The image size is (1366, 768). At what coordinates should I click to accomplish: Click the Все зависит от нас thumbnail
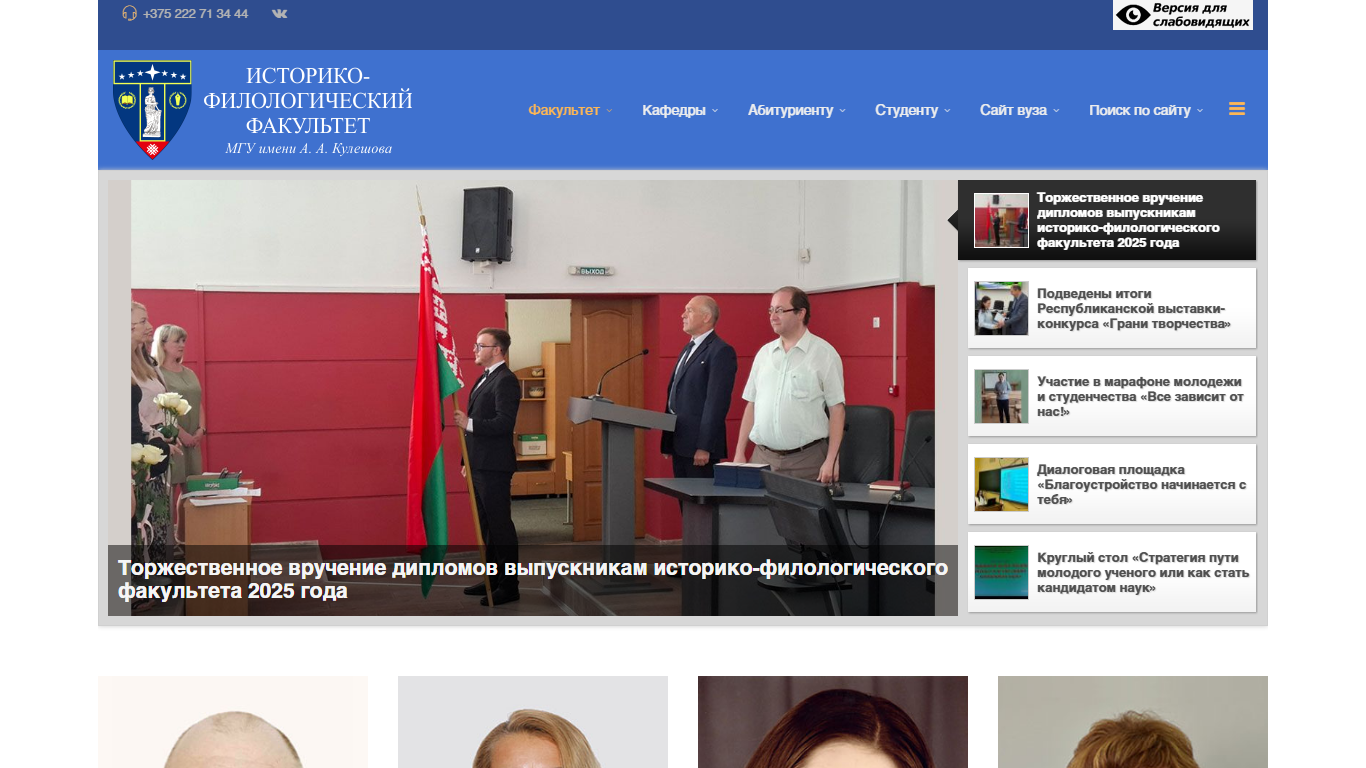pyautogui.click(x=1001, y=396)
